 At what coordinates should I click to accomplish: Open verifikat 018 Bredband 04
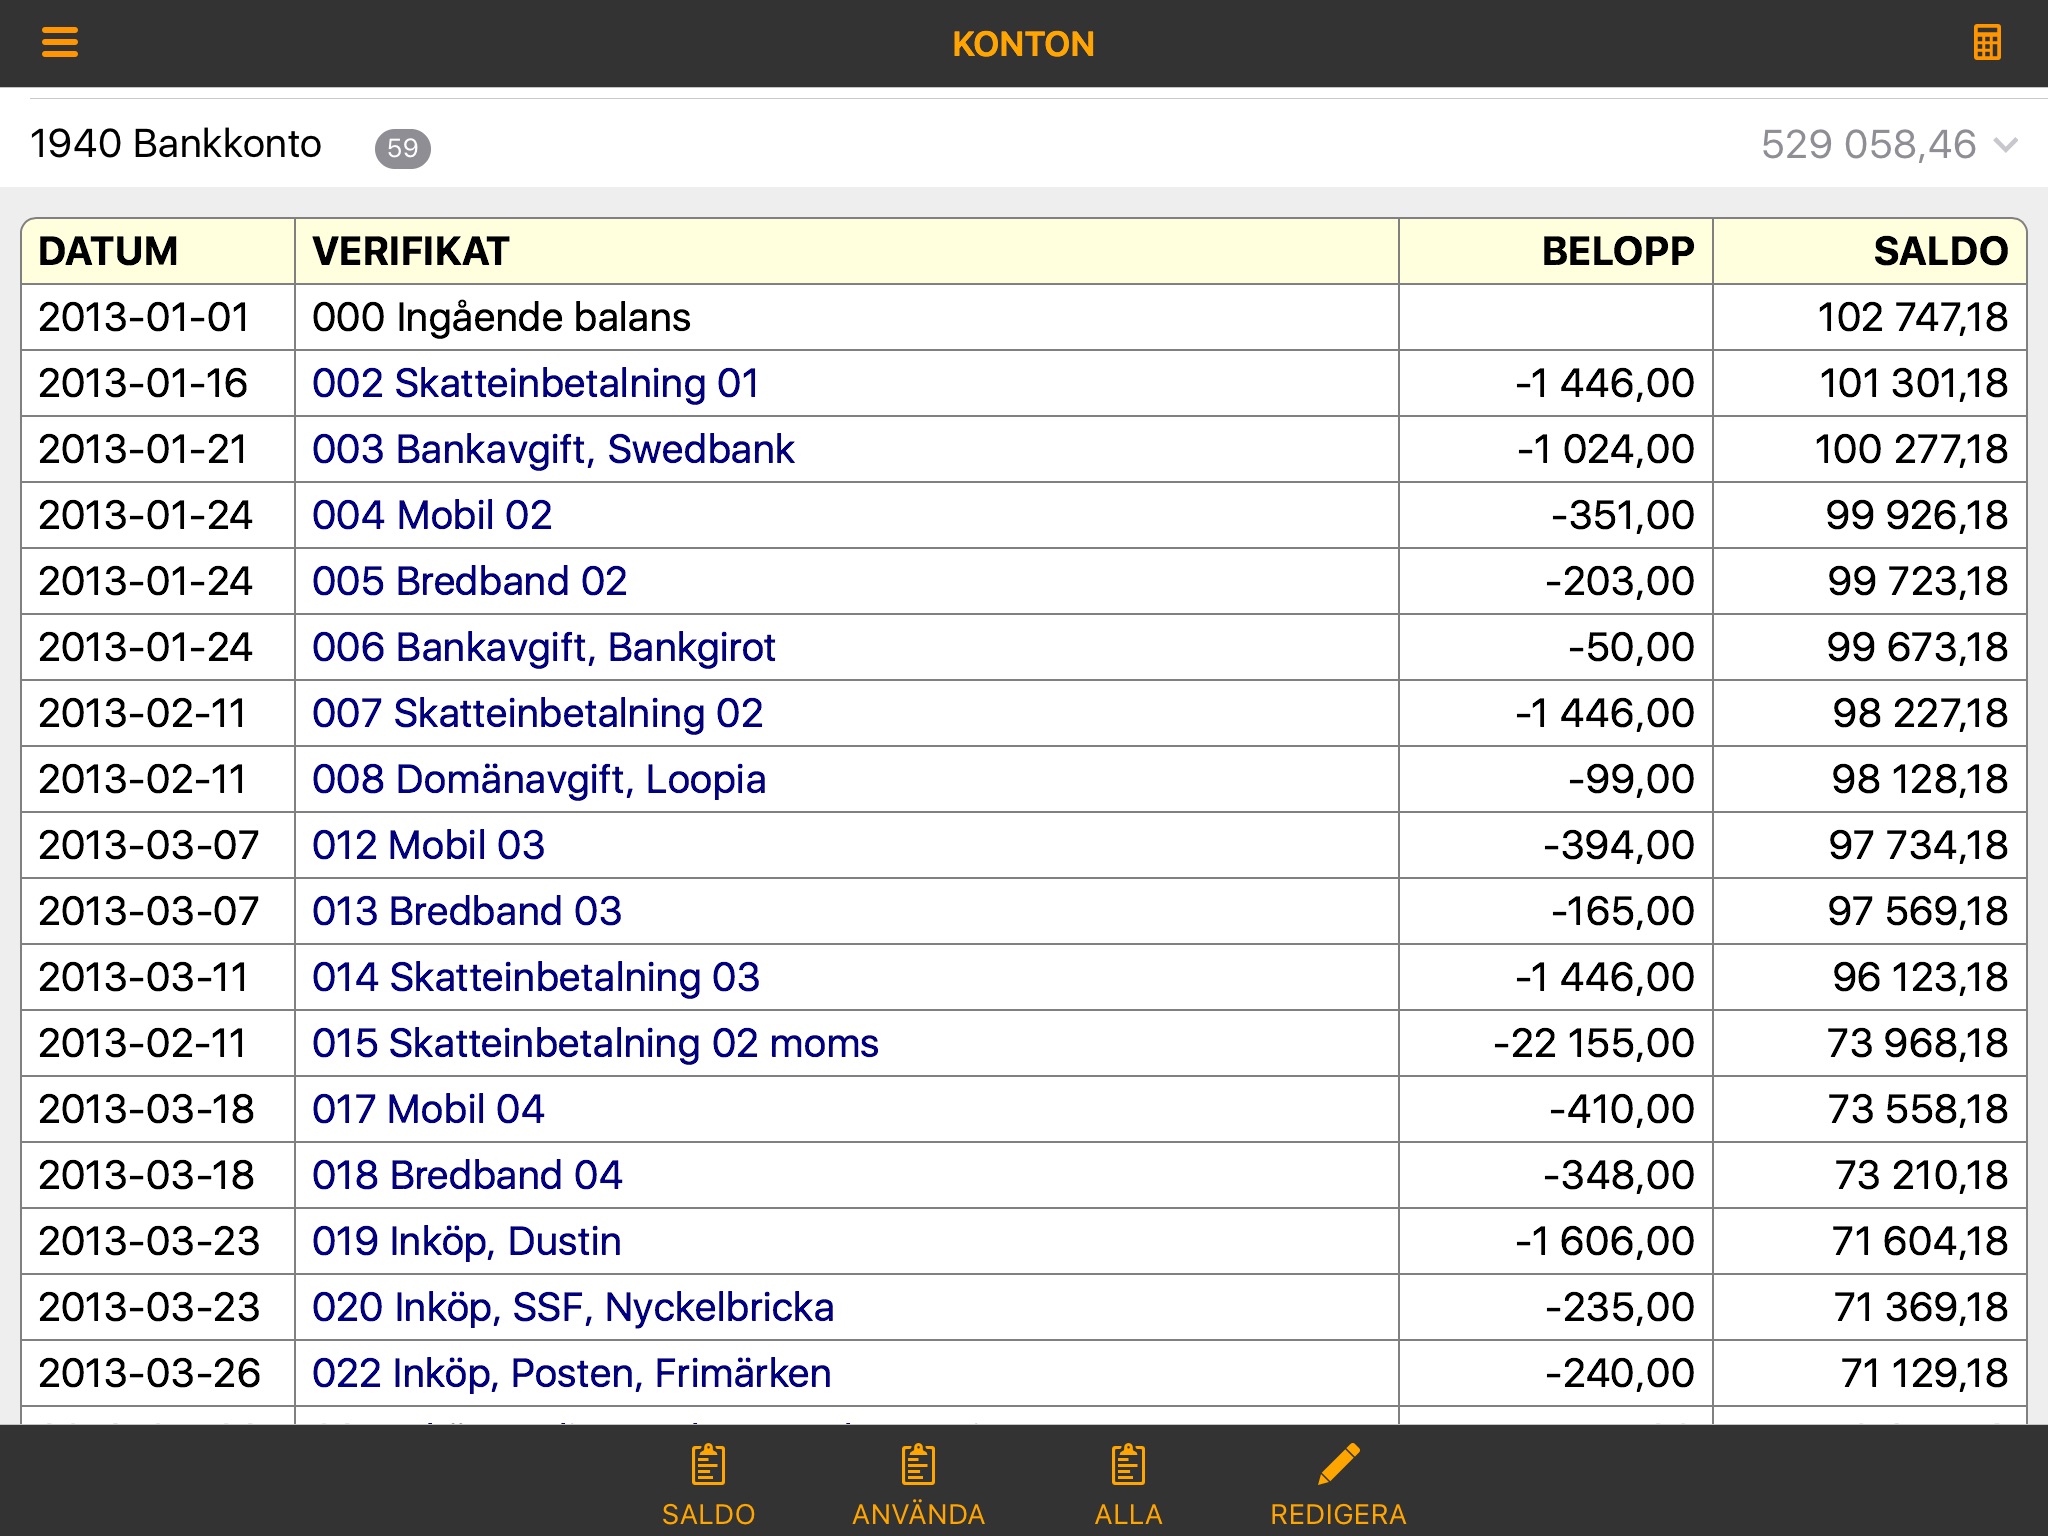[467, 1175]
